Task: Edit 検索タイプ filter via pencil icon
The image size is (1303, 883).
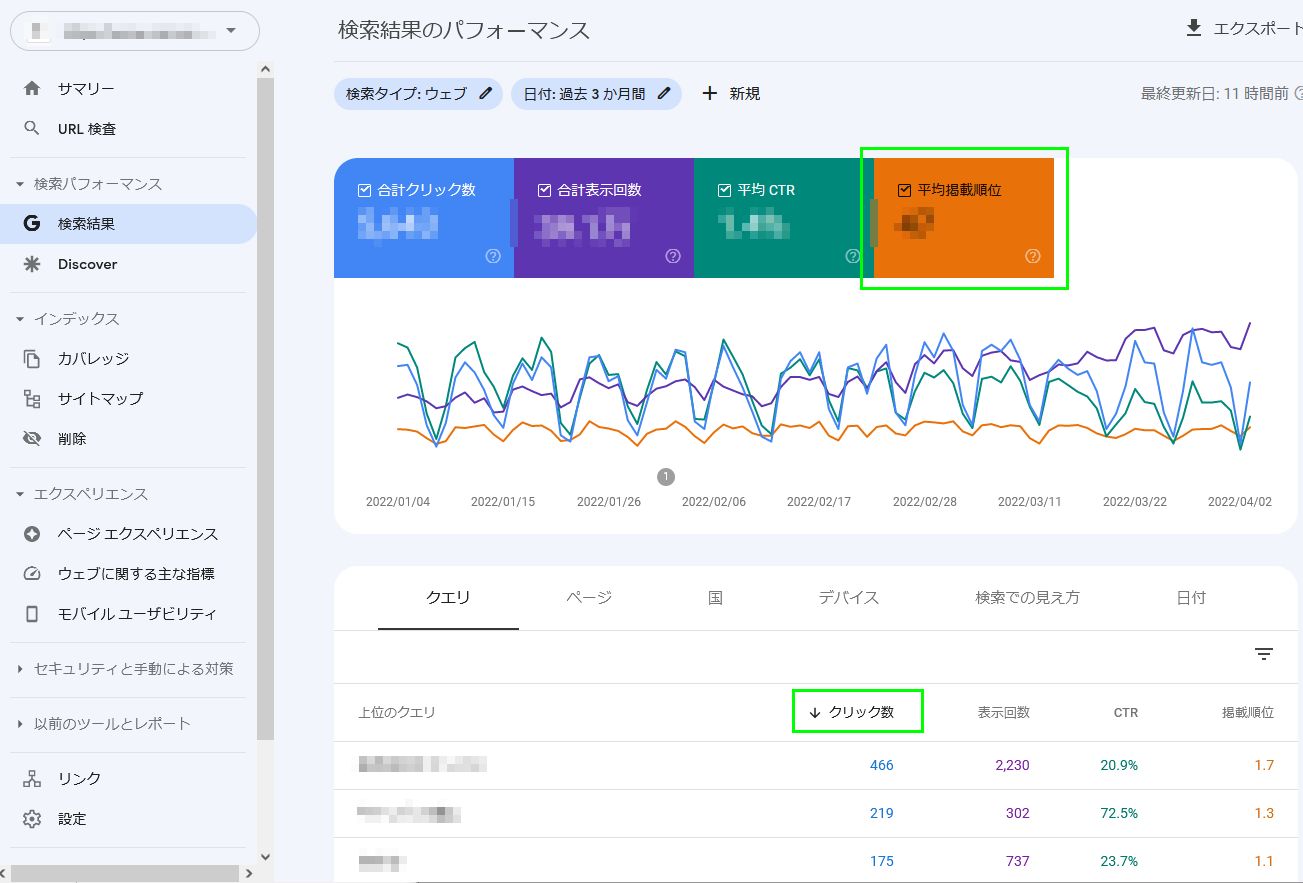Action: click(486, 93)
